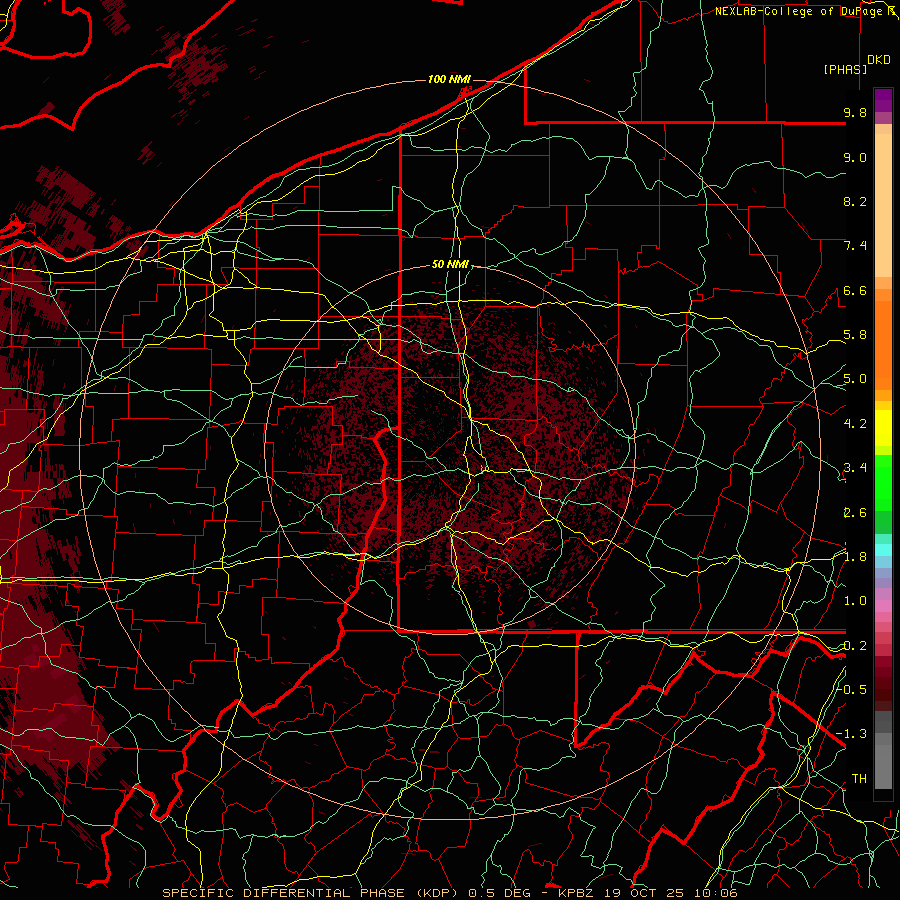
Task: Click the "50 NMI" range ring label
Action: [450, 264]
